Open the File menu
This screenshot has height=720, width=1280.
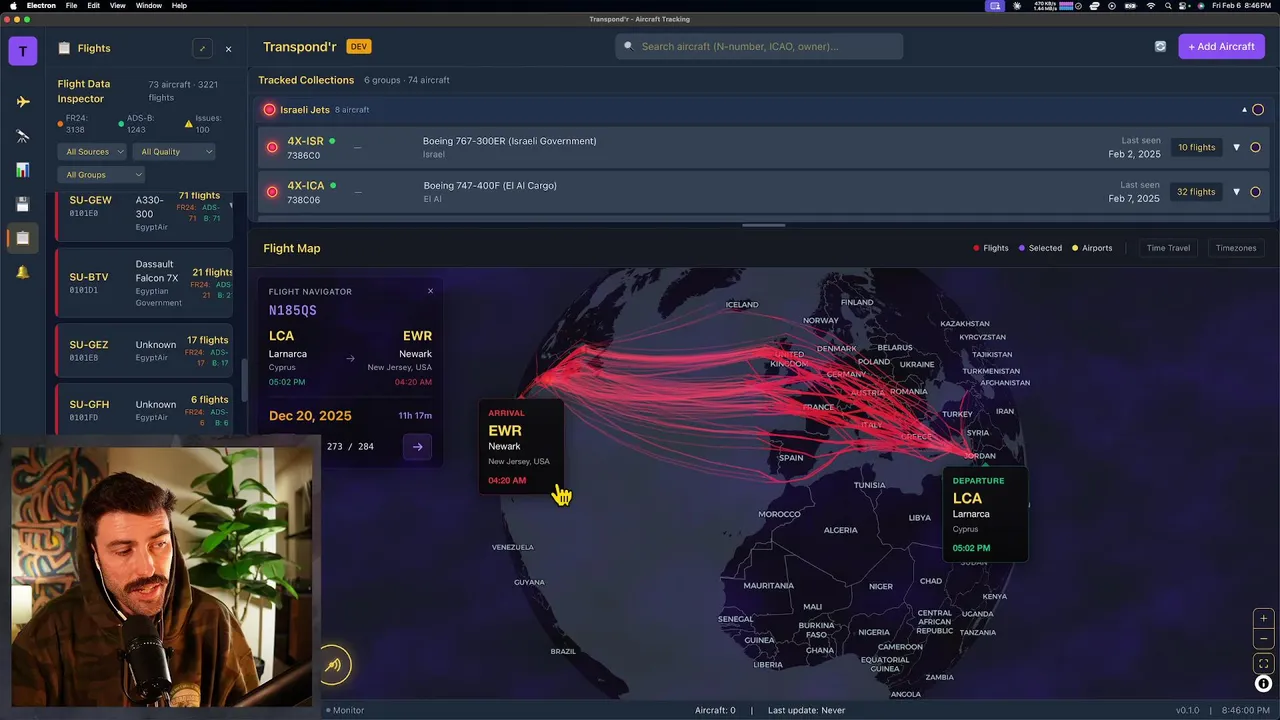[72, 6]
